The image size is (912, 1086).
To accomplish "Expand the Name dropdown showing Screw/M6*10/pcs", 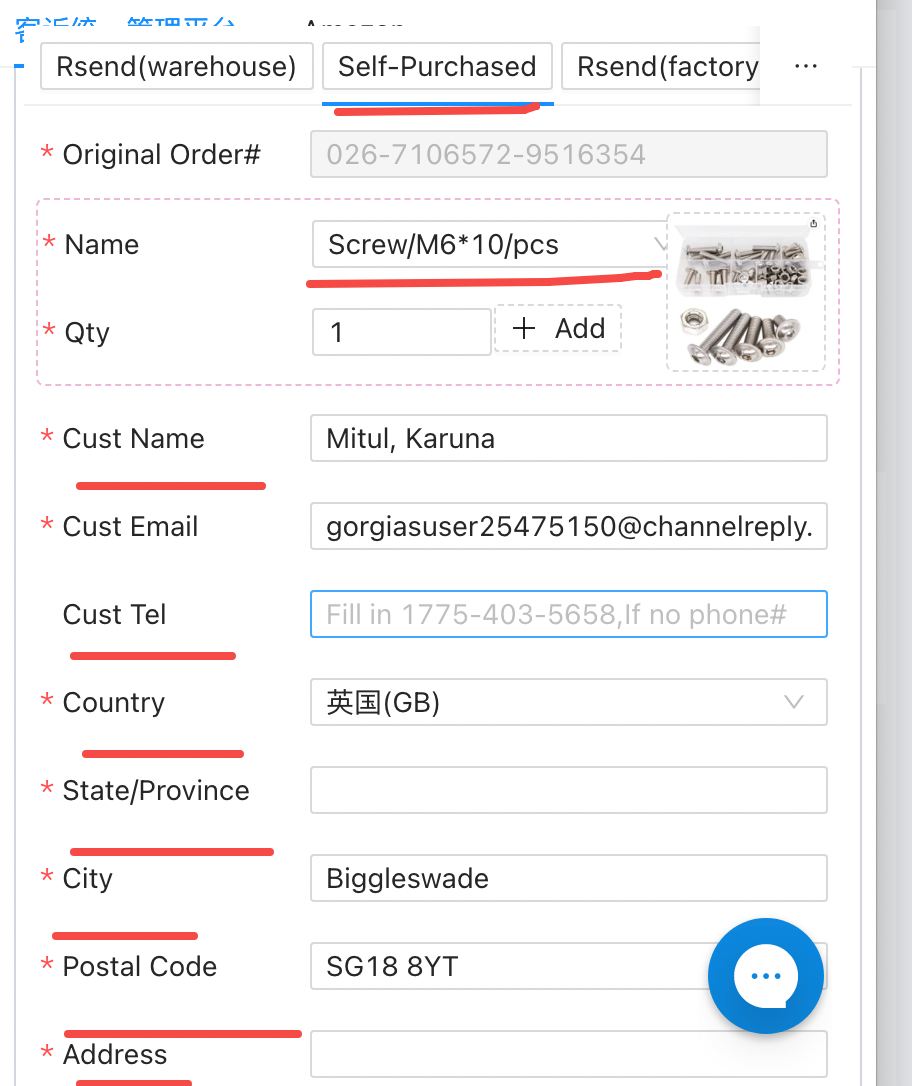I will (490, 244).
